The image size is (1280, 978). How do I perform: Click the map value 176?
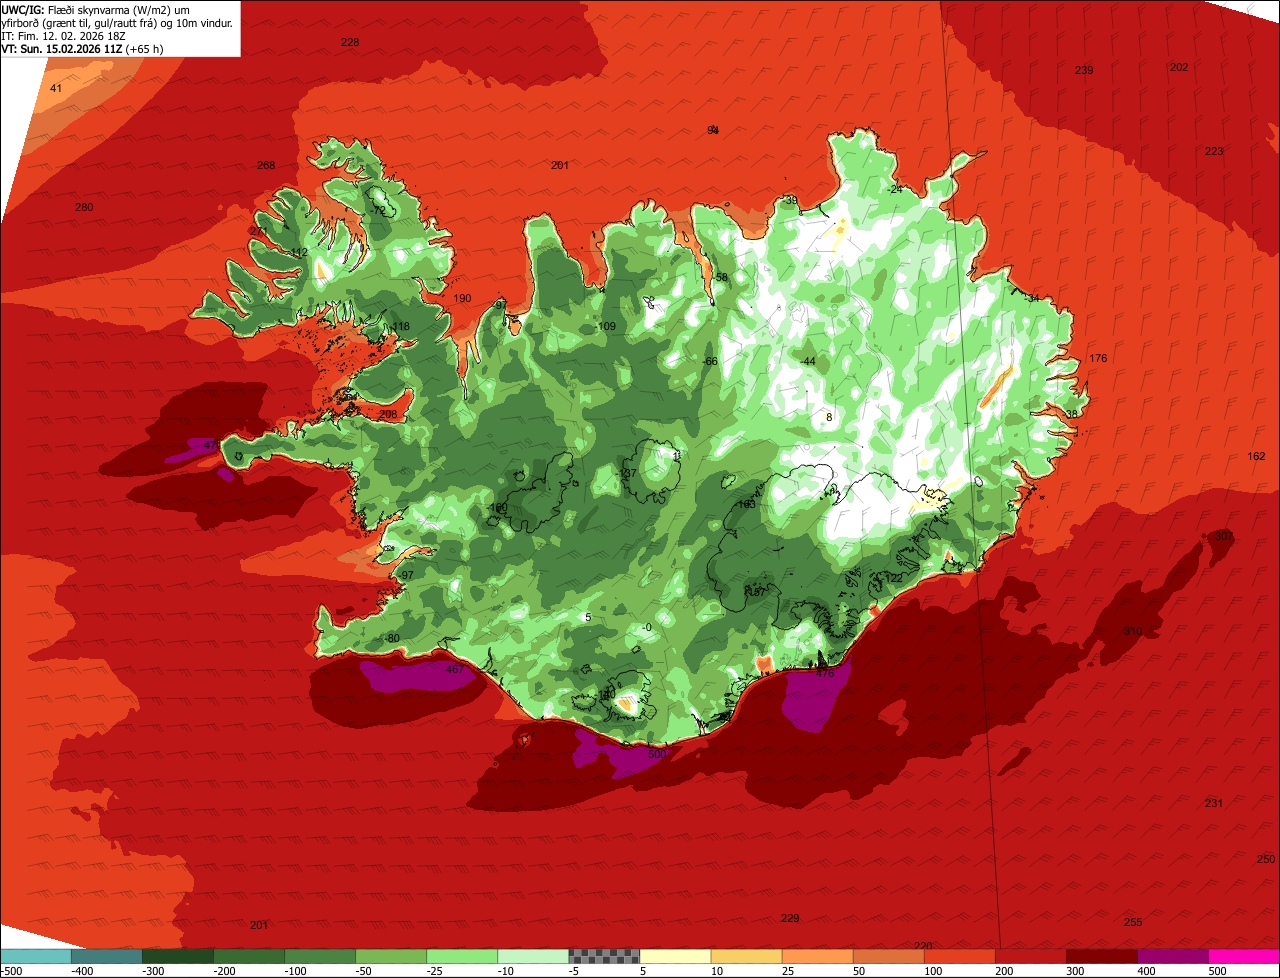1099,358
